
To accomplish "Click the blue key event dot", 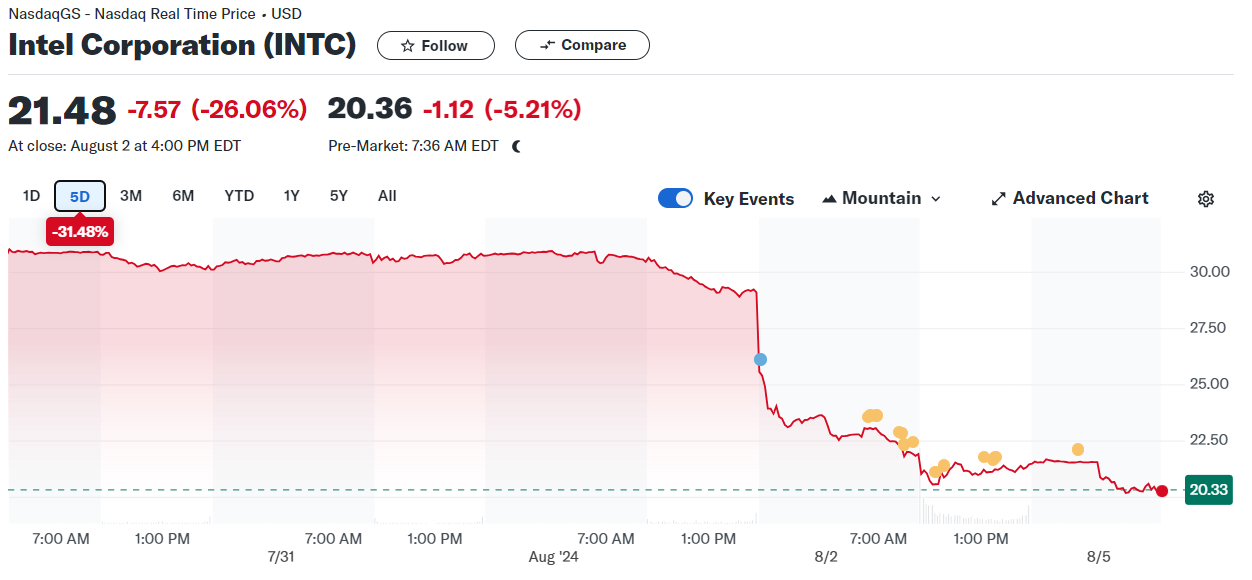I will 760,359.
